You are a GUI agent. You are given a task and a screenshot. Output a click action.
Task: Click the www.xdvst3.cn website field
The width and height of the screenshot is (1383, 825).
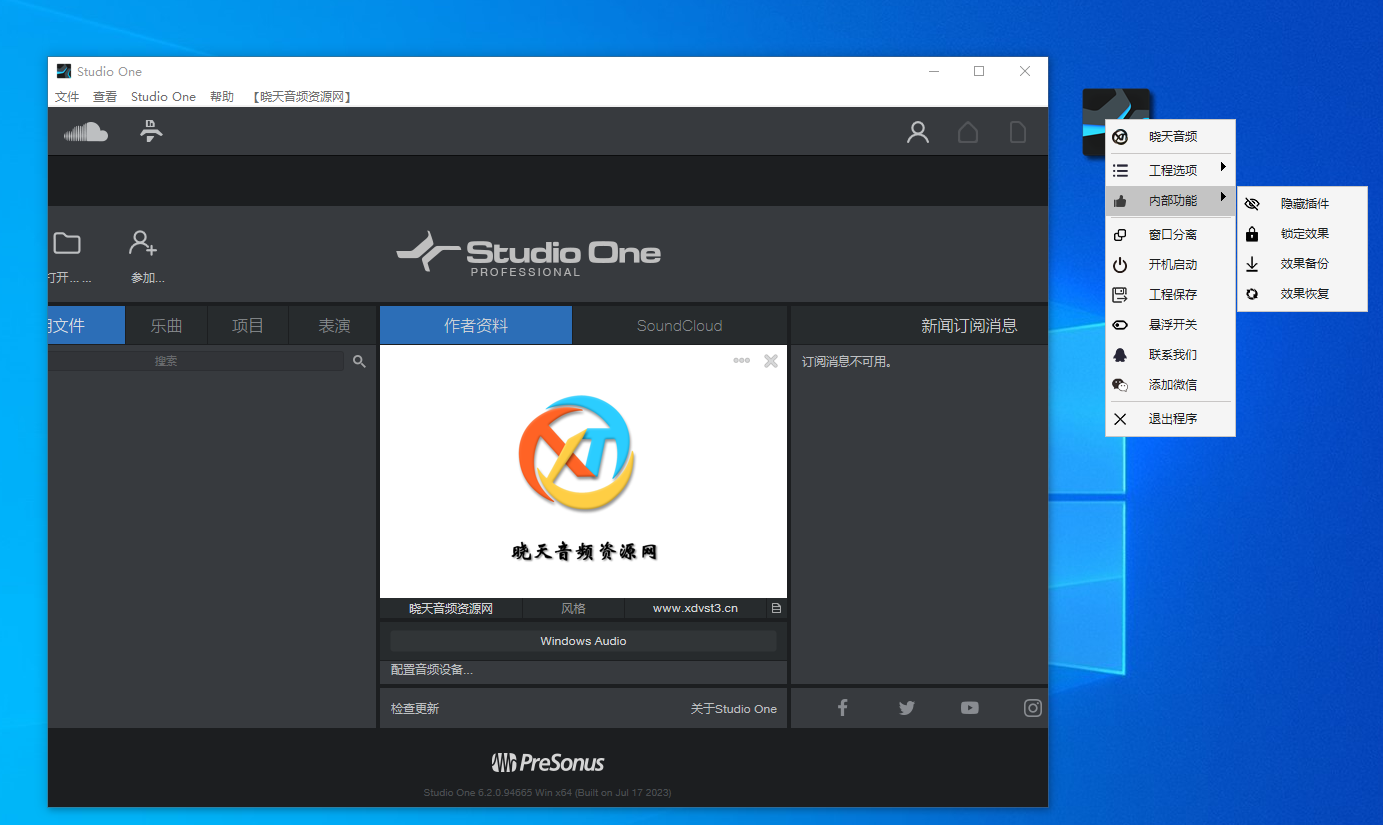point(696,608)
